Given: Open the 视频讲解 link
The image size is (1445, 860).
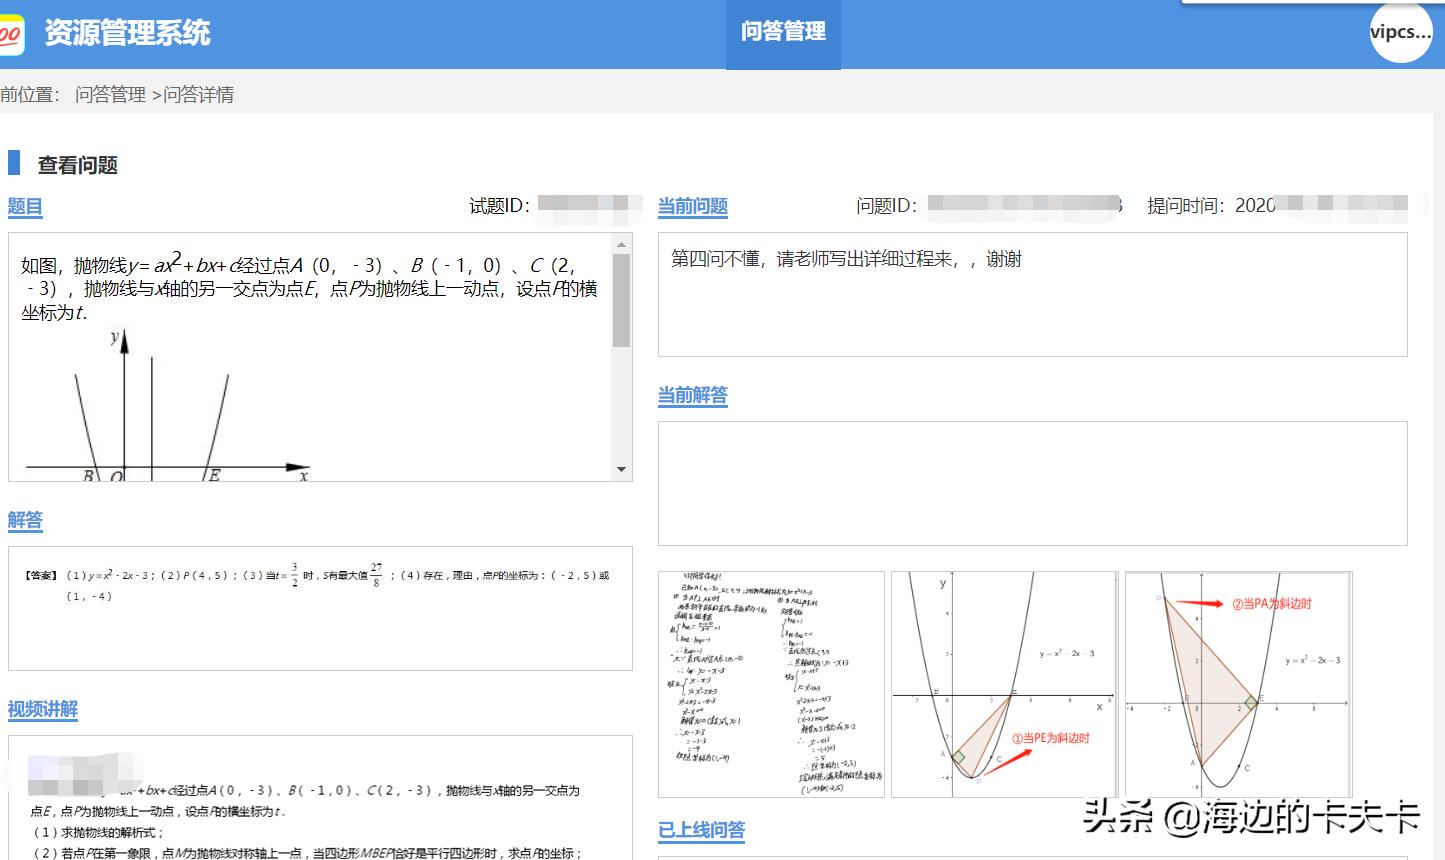Looking at the screenshot, I should (x=43, y=710).
